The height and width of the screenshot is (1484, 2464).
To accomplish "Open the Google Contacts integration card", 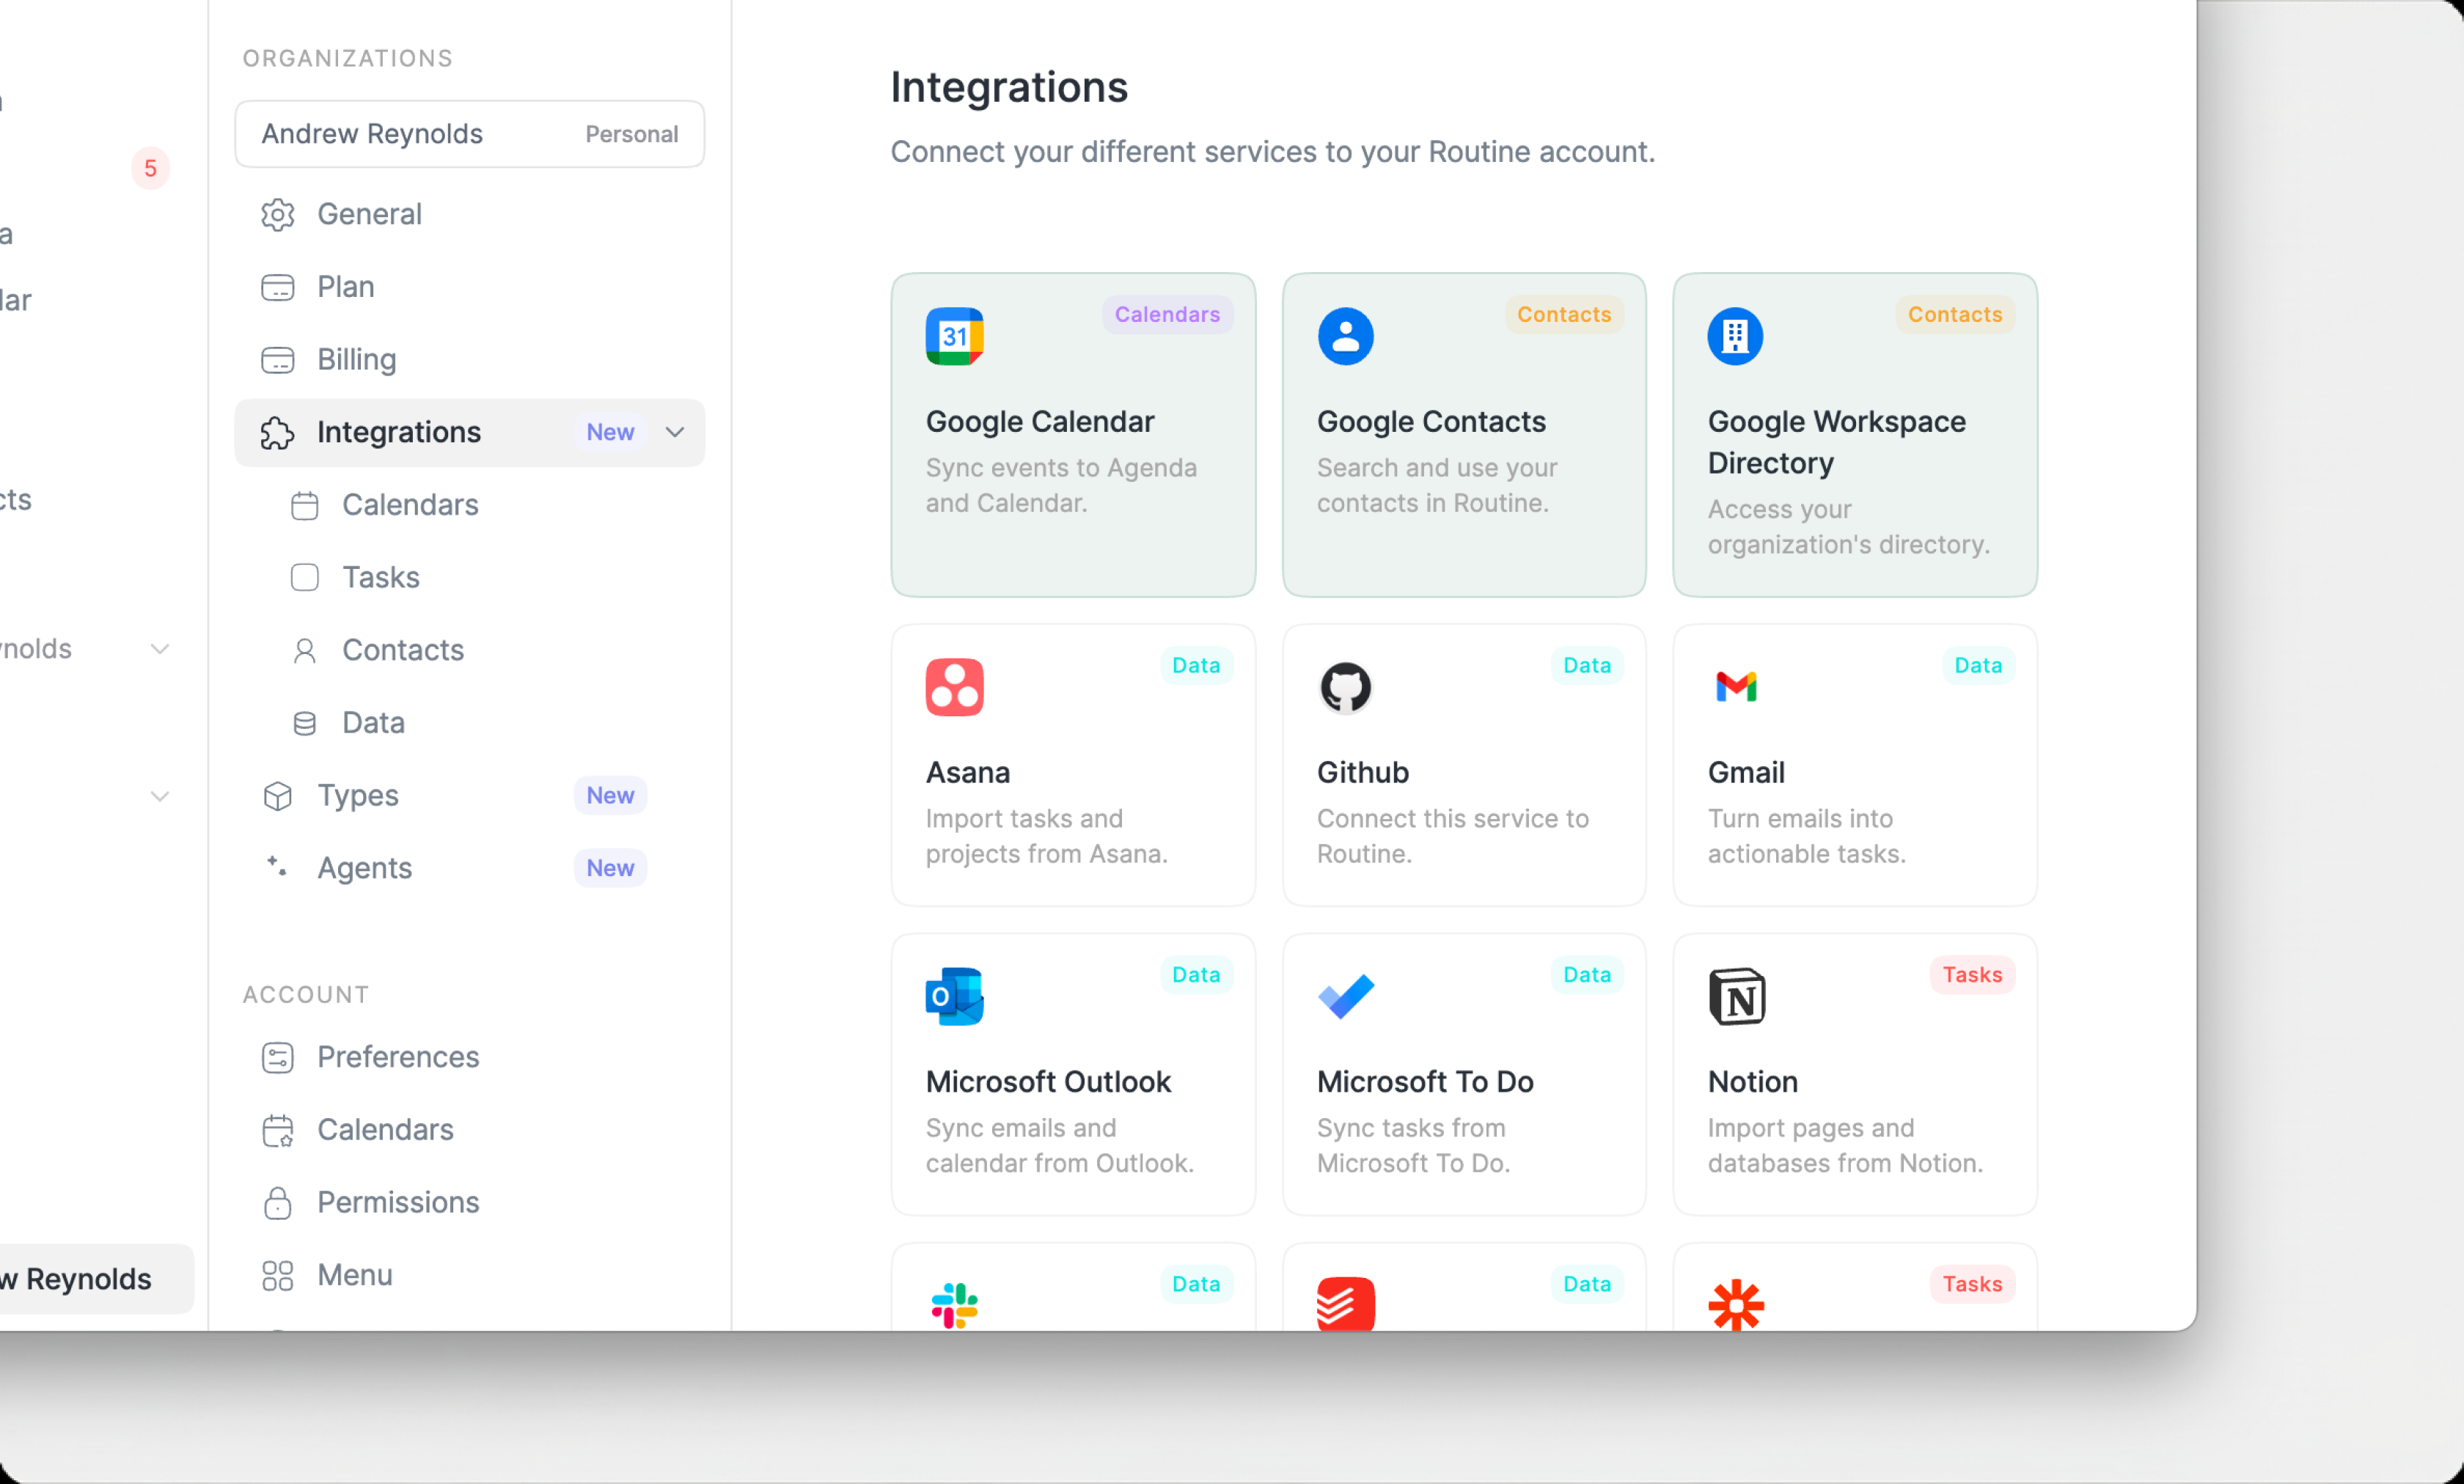I will click(1464, 435).
